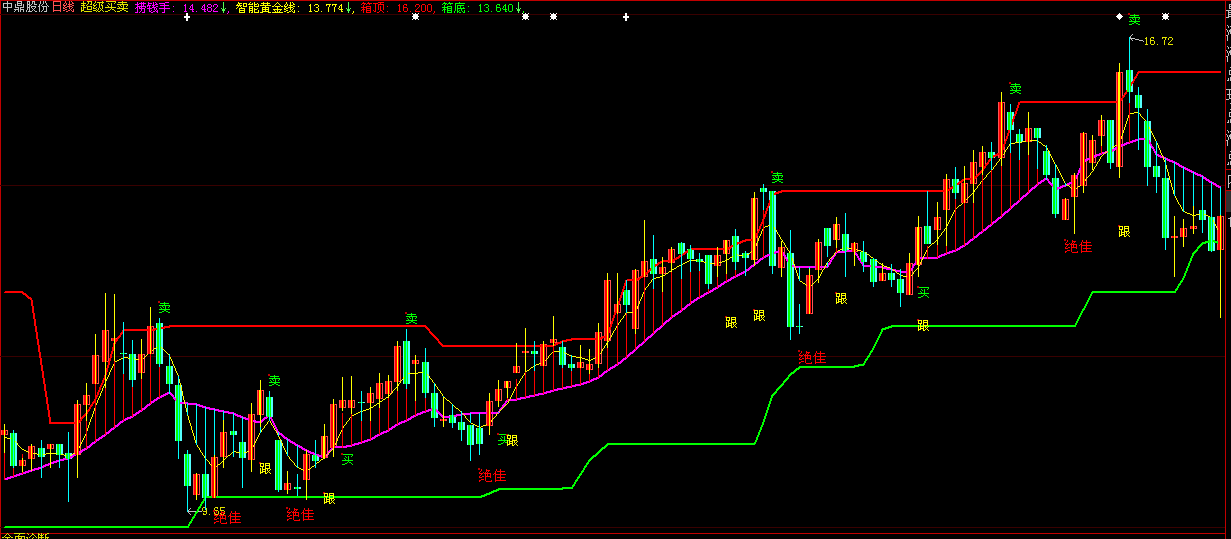Click the 中鼎股份 stock name

(x=25, y=7)
